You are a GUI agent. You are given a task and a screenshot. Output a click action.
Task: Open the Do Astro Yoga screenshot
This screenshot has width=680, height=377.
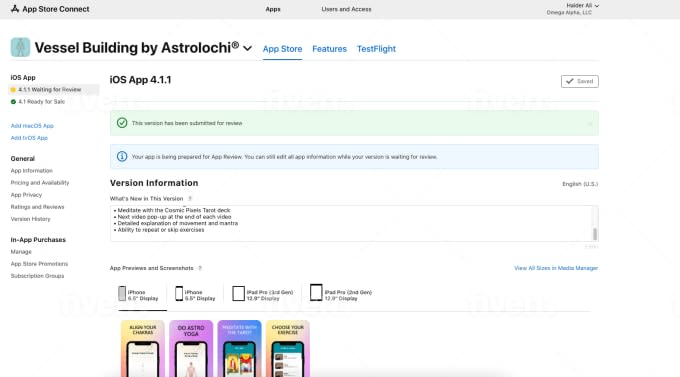point(191,349)
